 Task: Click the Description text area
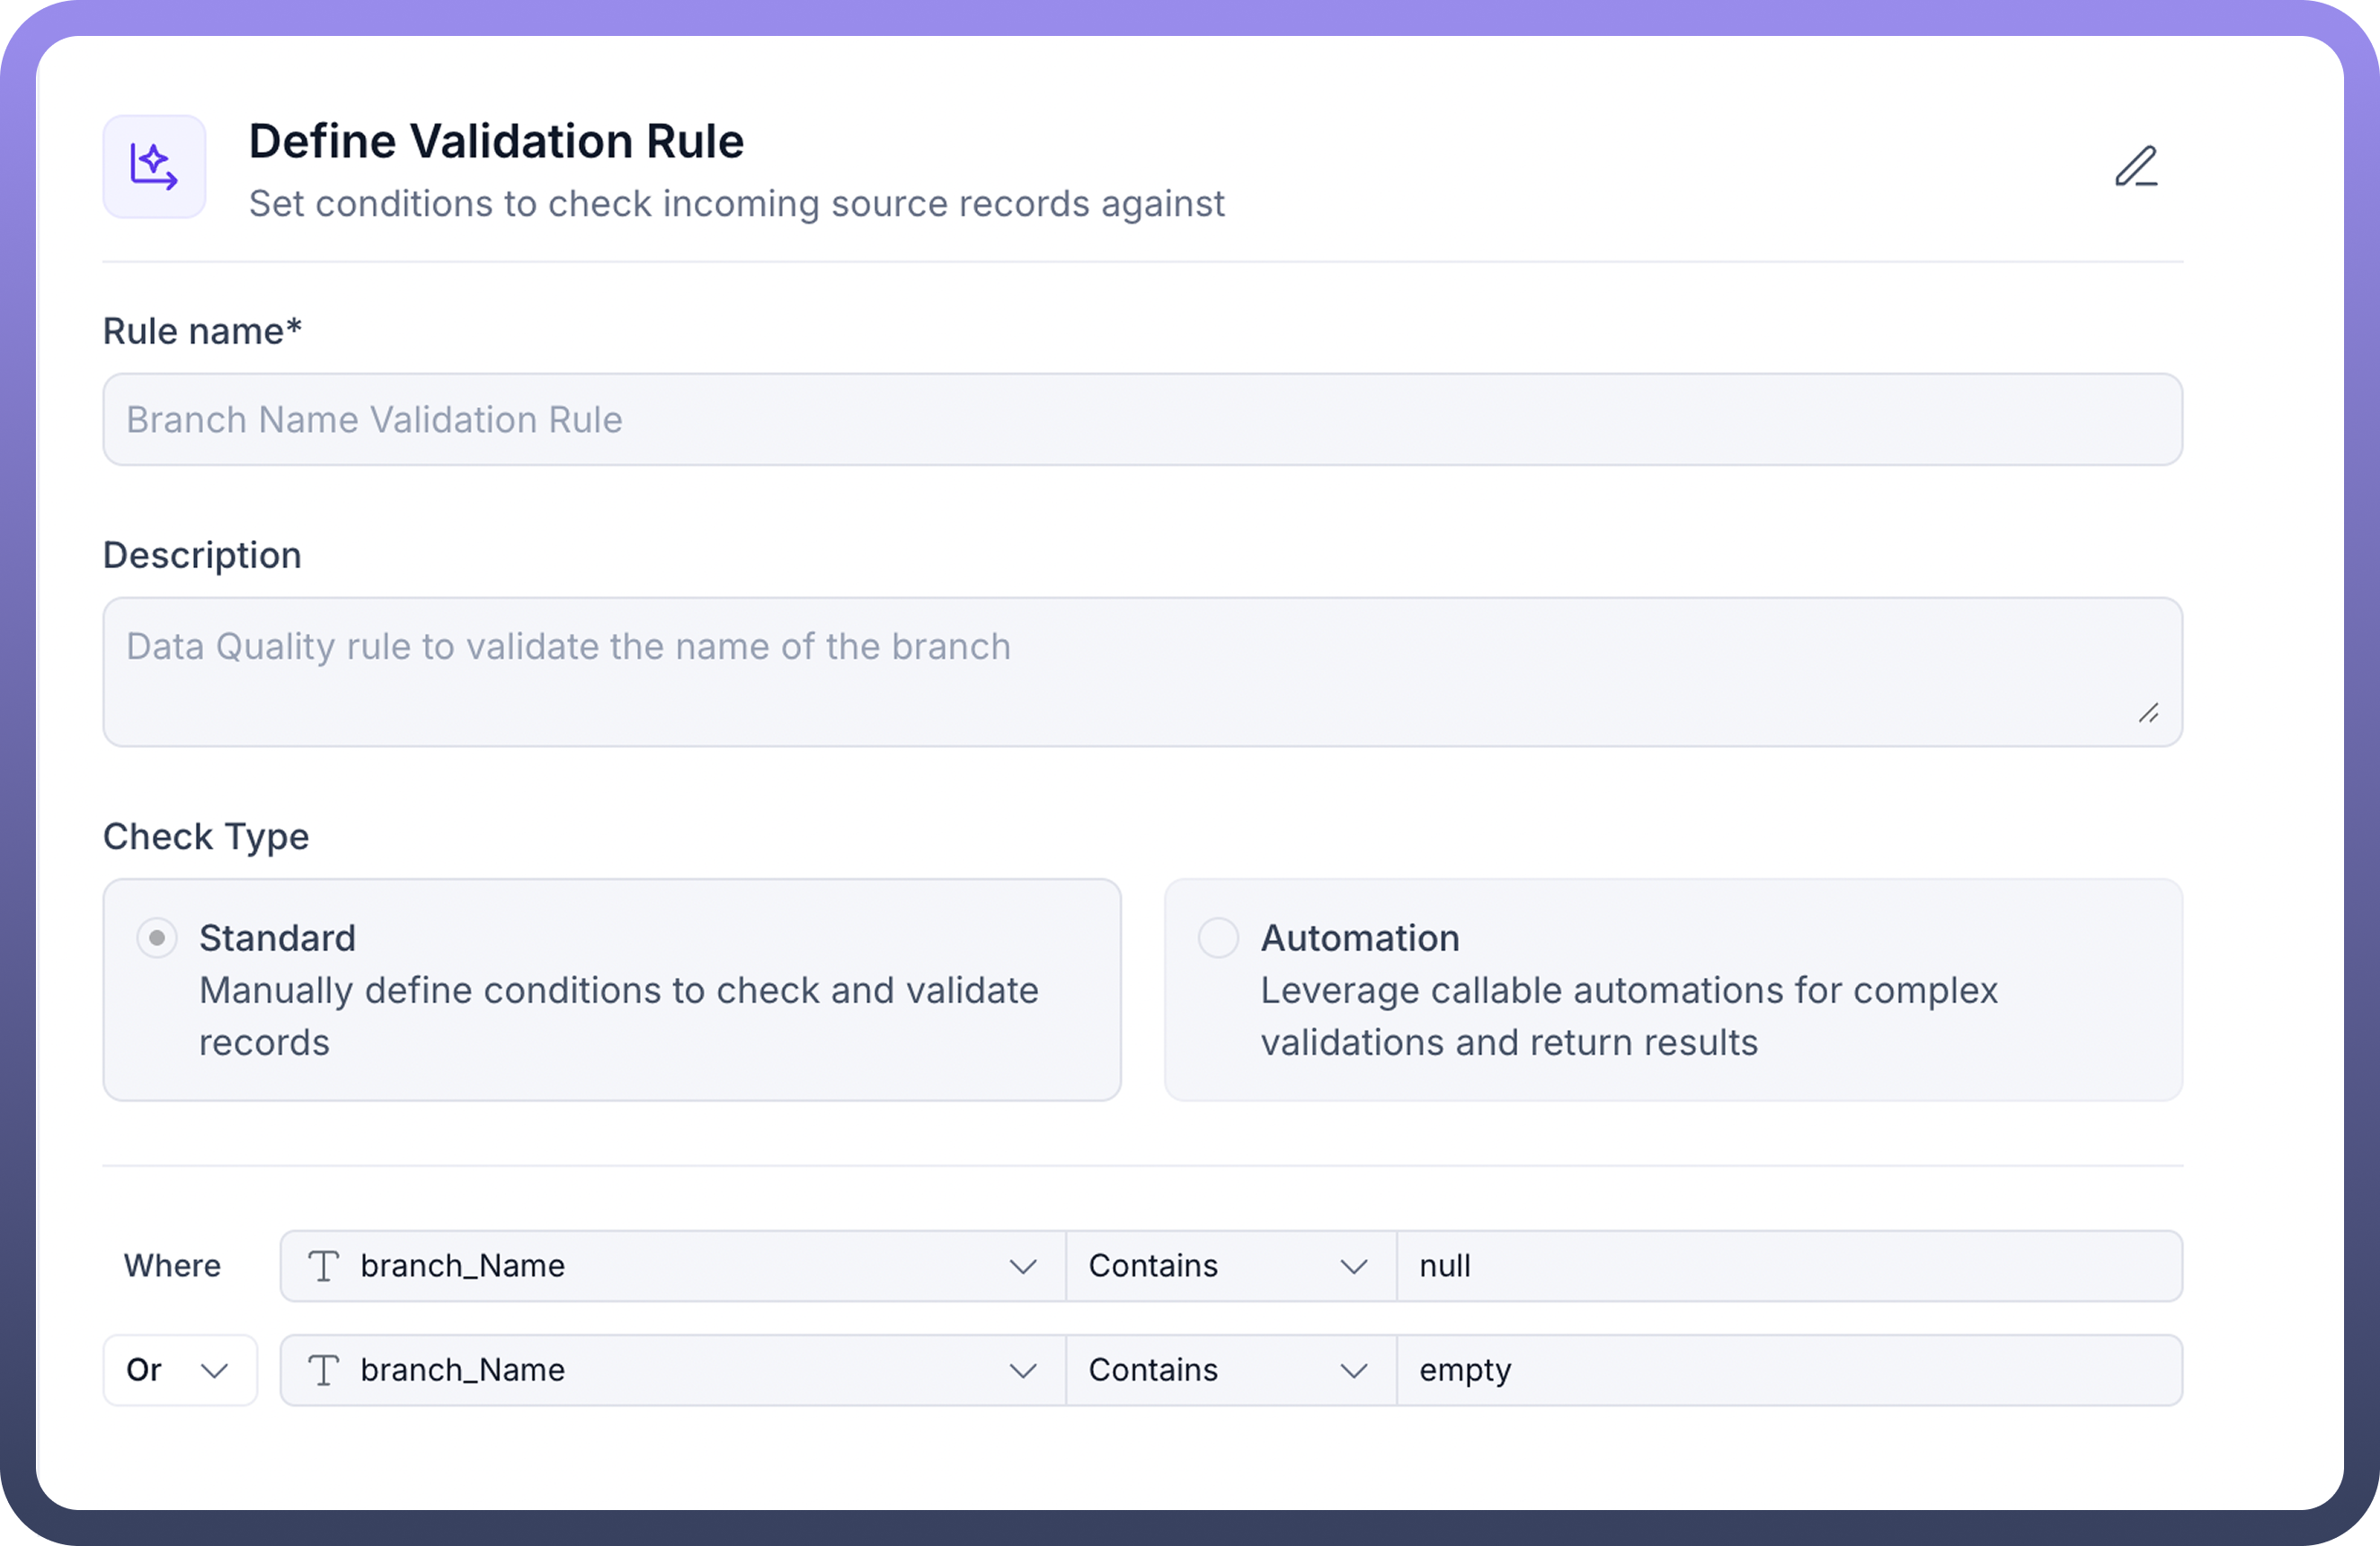(x=1142, y=672)
